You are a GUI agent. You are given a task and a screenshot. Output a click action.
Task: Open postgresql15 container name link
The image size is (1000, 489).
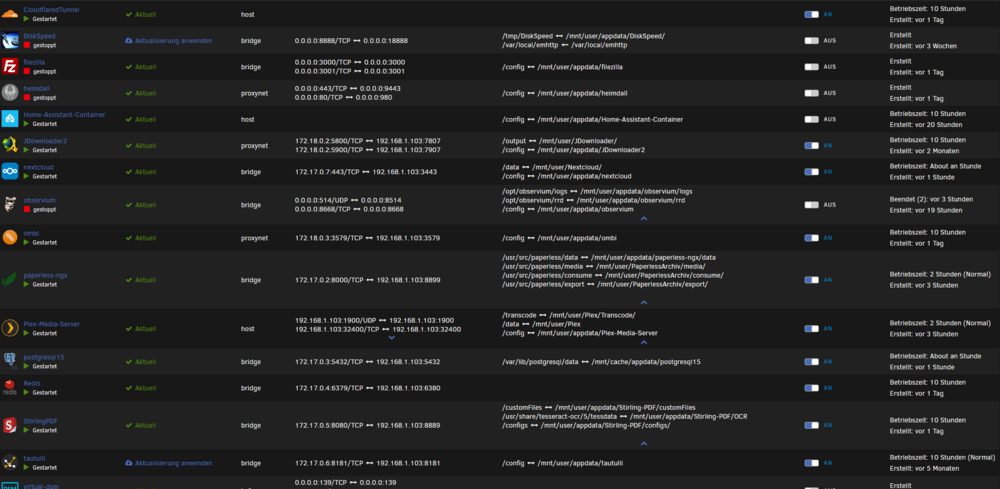pos(44,357)
